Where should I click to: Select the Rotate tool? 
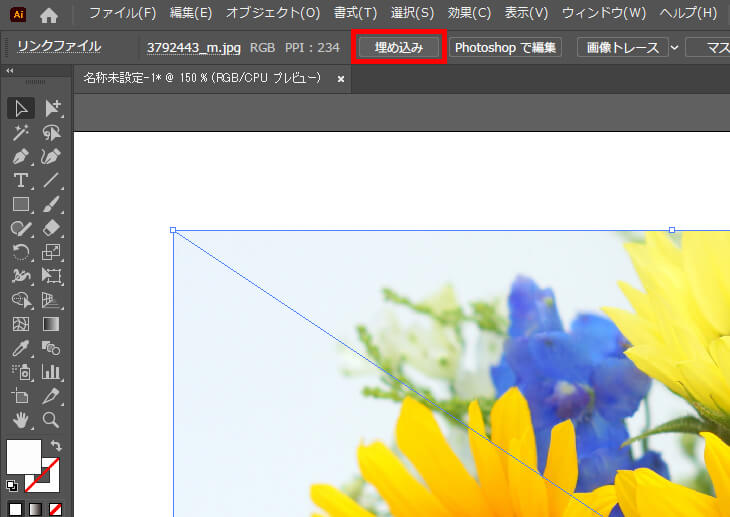coord(20,252)
